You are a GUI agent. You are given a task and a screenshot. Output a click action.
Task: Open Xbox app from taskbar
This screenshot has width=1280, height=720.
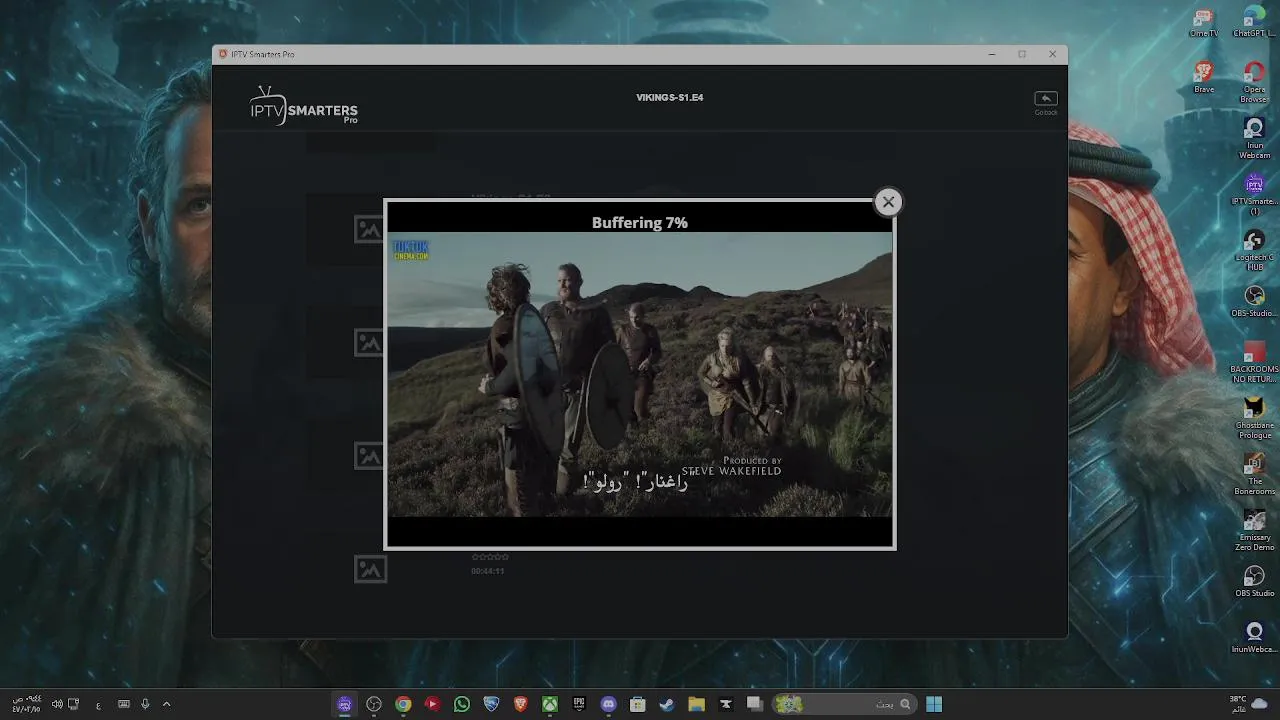click(x=550, y=704)
